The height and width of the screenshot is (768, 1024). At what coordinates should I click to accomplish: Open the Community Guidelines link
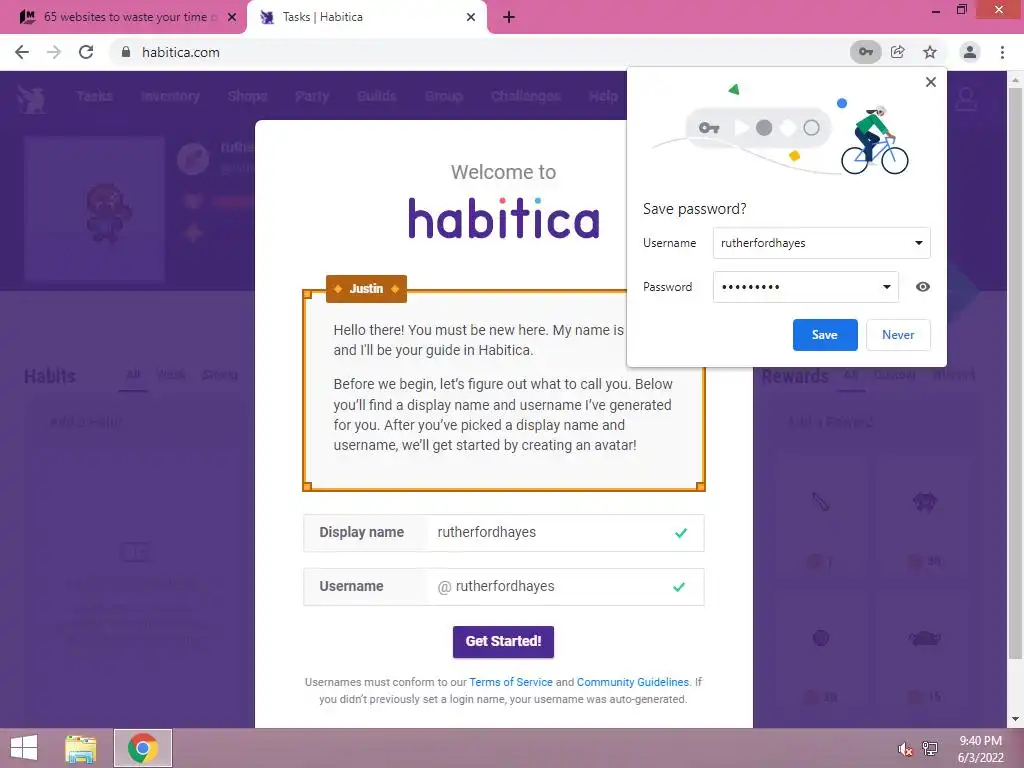click(632, 682)
